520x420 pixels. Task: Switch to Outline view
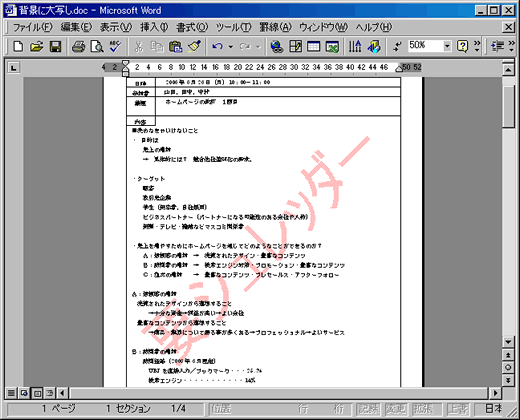[x=49, y=393]
